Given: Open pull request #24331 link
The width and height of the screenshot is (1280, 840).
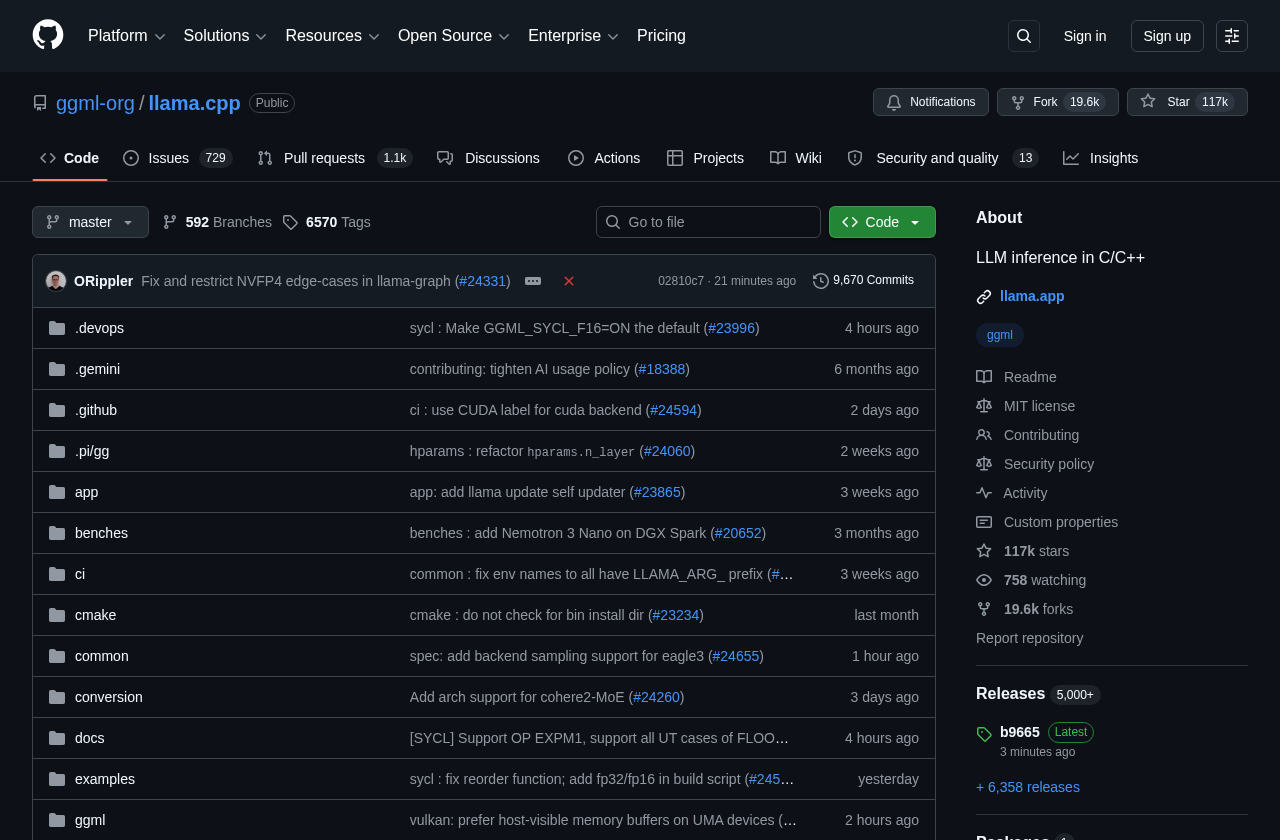Looking at the screenshot, I should coord(483,281).
